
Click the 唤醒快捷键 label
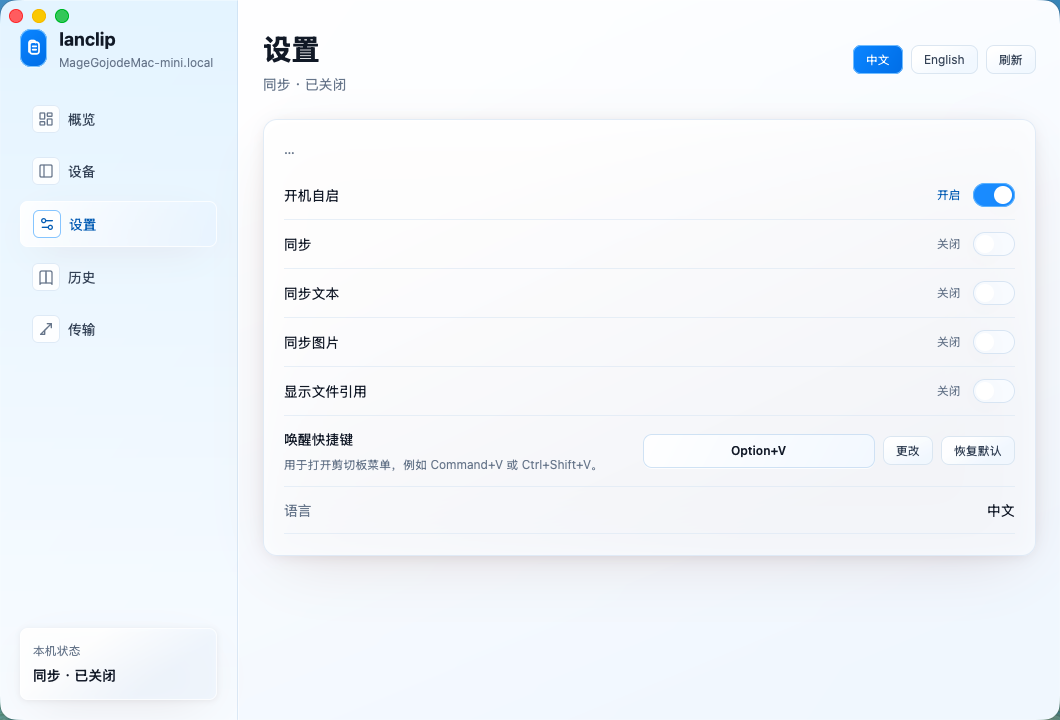(x=318, y=440)
